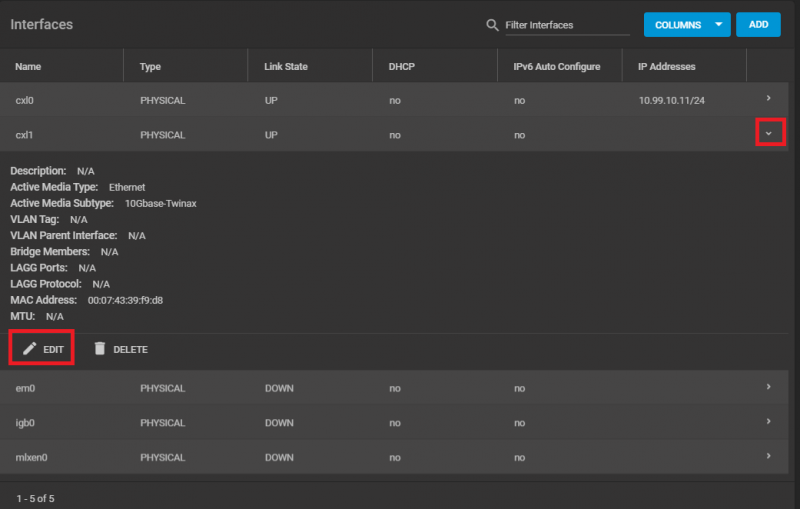Image resolution: width=800 pixels, height=509 pixels.
Task: Click the trash can DELETE icon
Action: pyautogui.click(x=99, y=349)
